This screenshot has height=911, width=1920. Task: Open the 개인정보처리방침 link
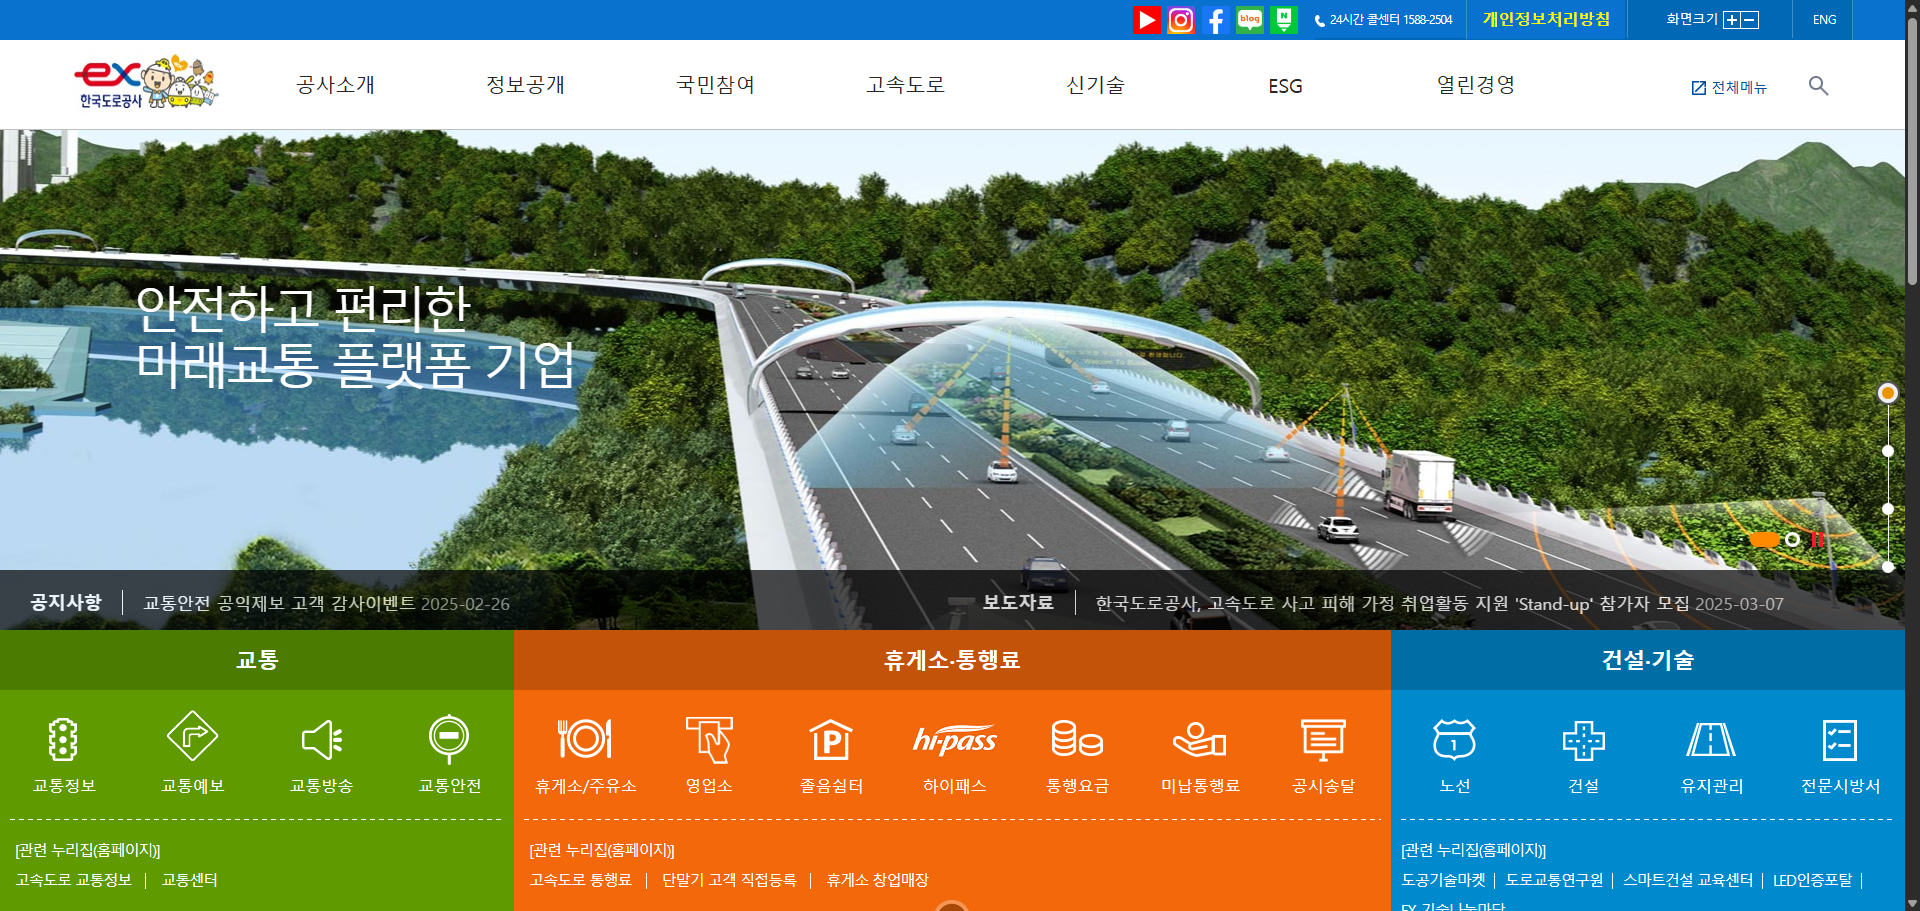[1545, 18]
